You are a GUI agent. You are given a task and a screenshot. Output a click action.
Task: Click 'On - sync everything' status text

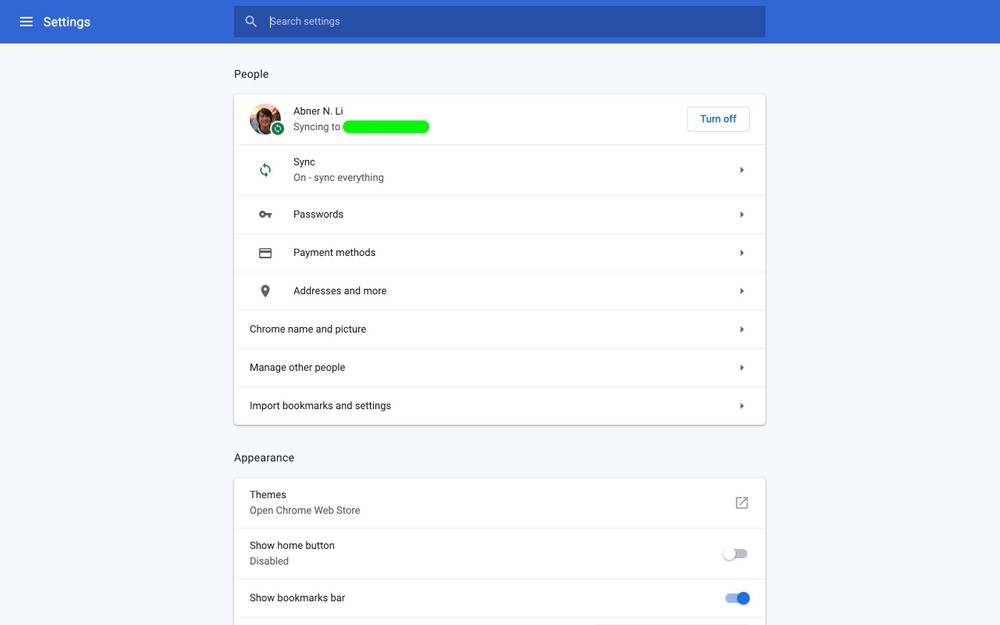coord(339,178)
